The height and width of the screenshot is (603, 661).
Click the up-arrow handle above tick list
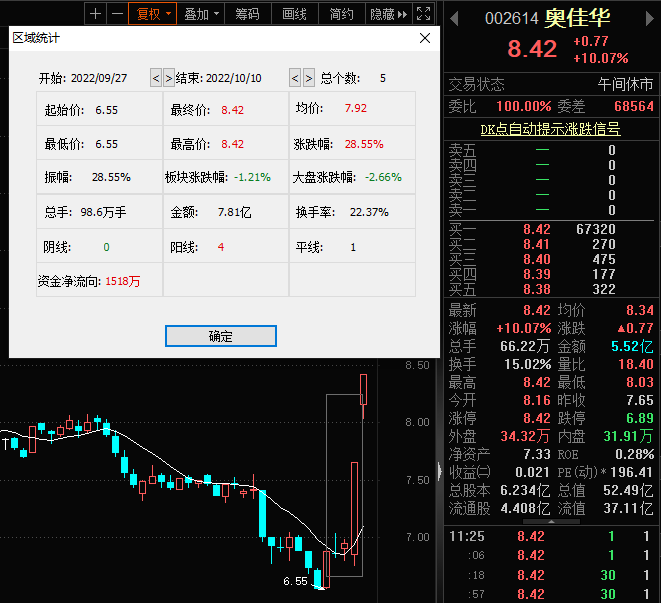point(550,521)
